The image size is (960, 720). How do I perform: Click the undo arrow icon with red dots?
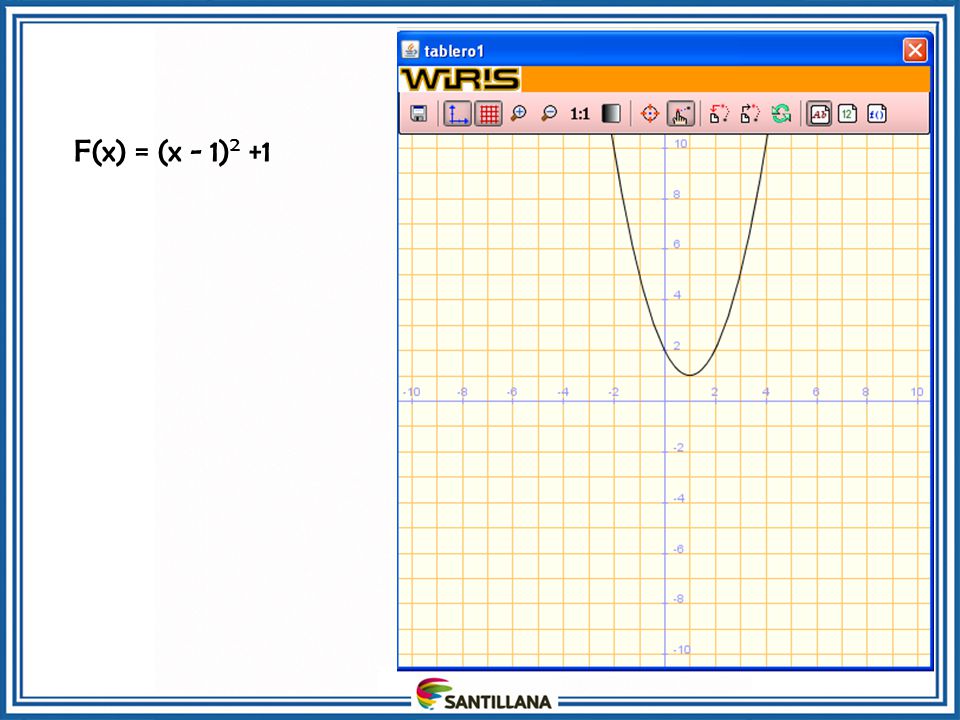pos(719,114)
